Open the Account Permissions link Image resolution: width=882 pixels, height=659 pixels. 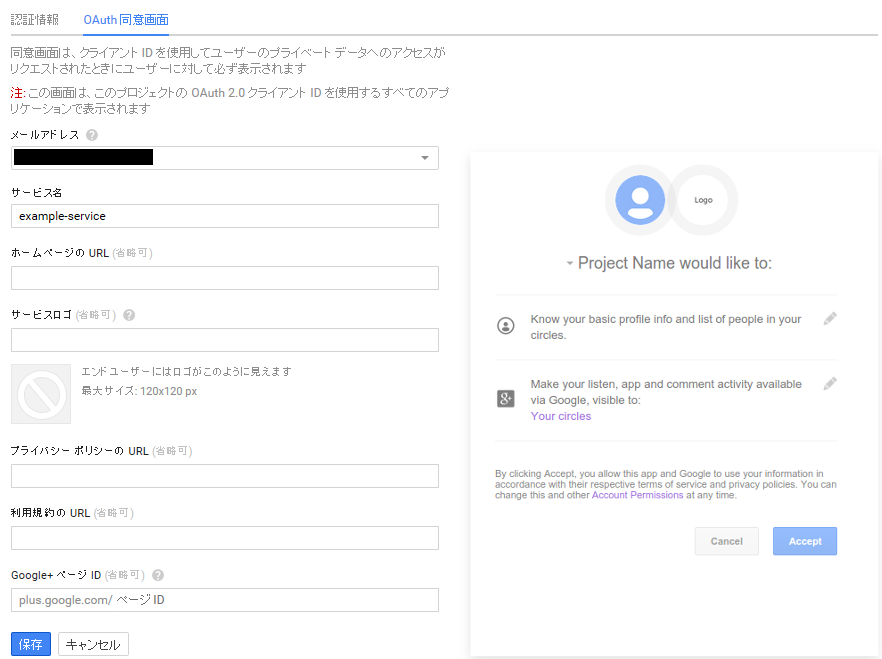(x=637, y=495)
